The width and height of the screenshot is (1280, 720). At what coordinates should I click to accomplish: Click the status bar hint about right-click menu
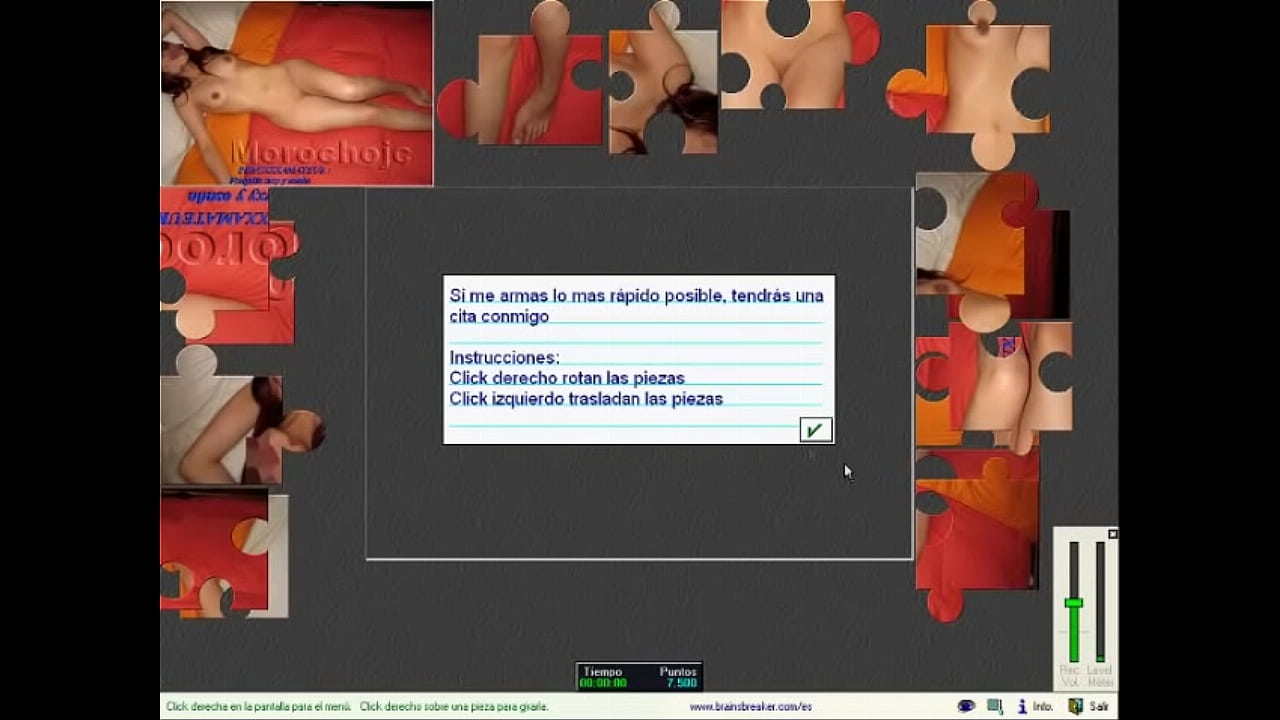pyautogui.click(x=258, y=706)
